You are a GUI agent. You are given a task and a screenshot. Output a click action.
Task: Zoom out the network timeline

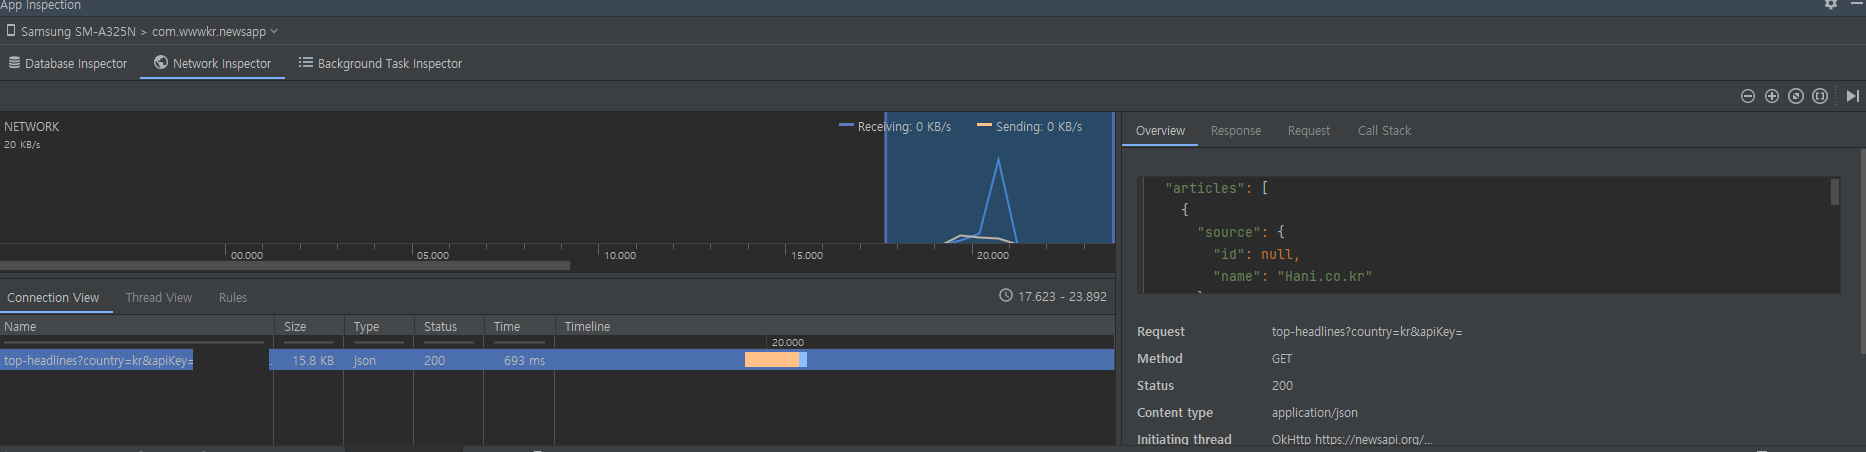pos(1748,96)
